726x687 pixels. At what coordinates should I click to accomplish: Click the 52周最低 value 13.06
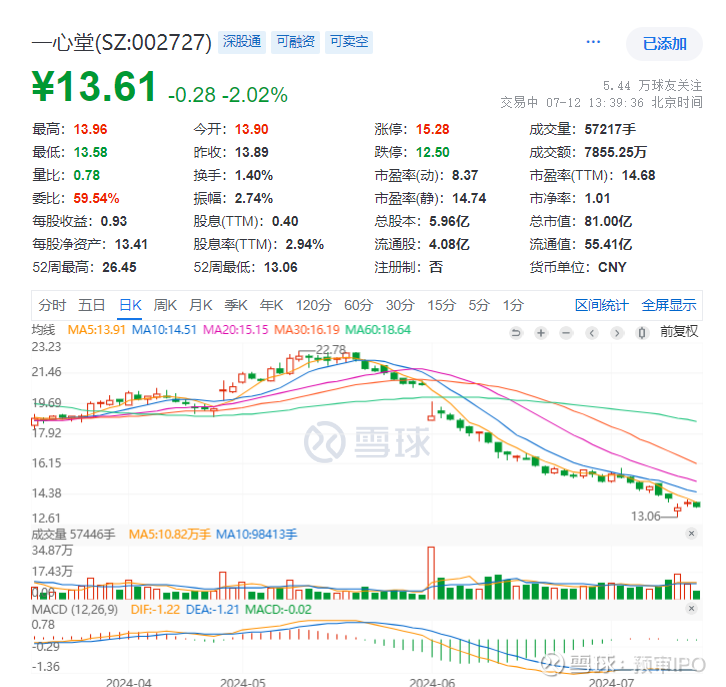click(x=281, y=268)
